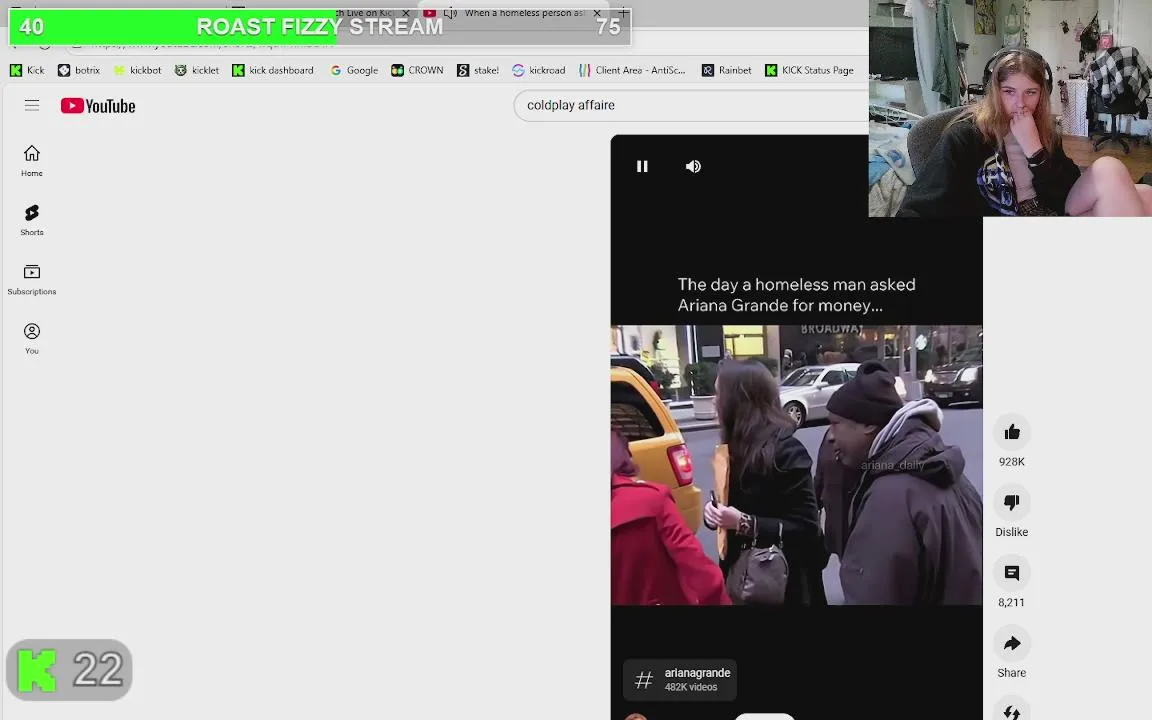Open Subscriptions in the sidebar
This screenshot has height=720, width=1152.
32,279
